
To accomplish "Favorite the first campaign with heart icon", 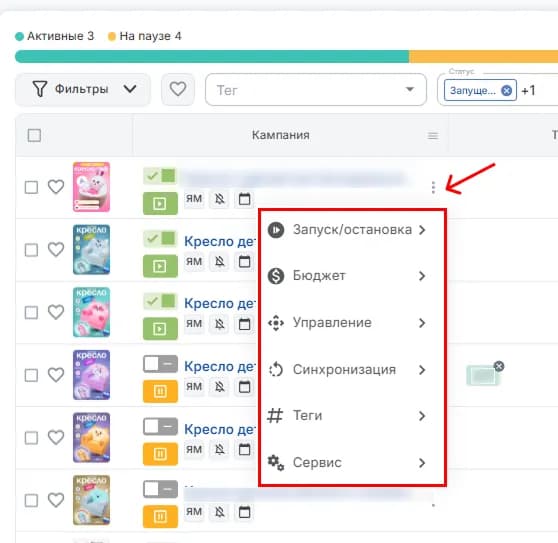I will (x=56, y=187).
